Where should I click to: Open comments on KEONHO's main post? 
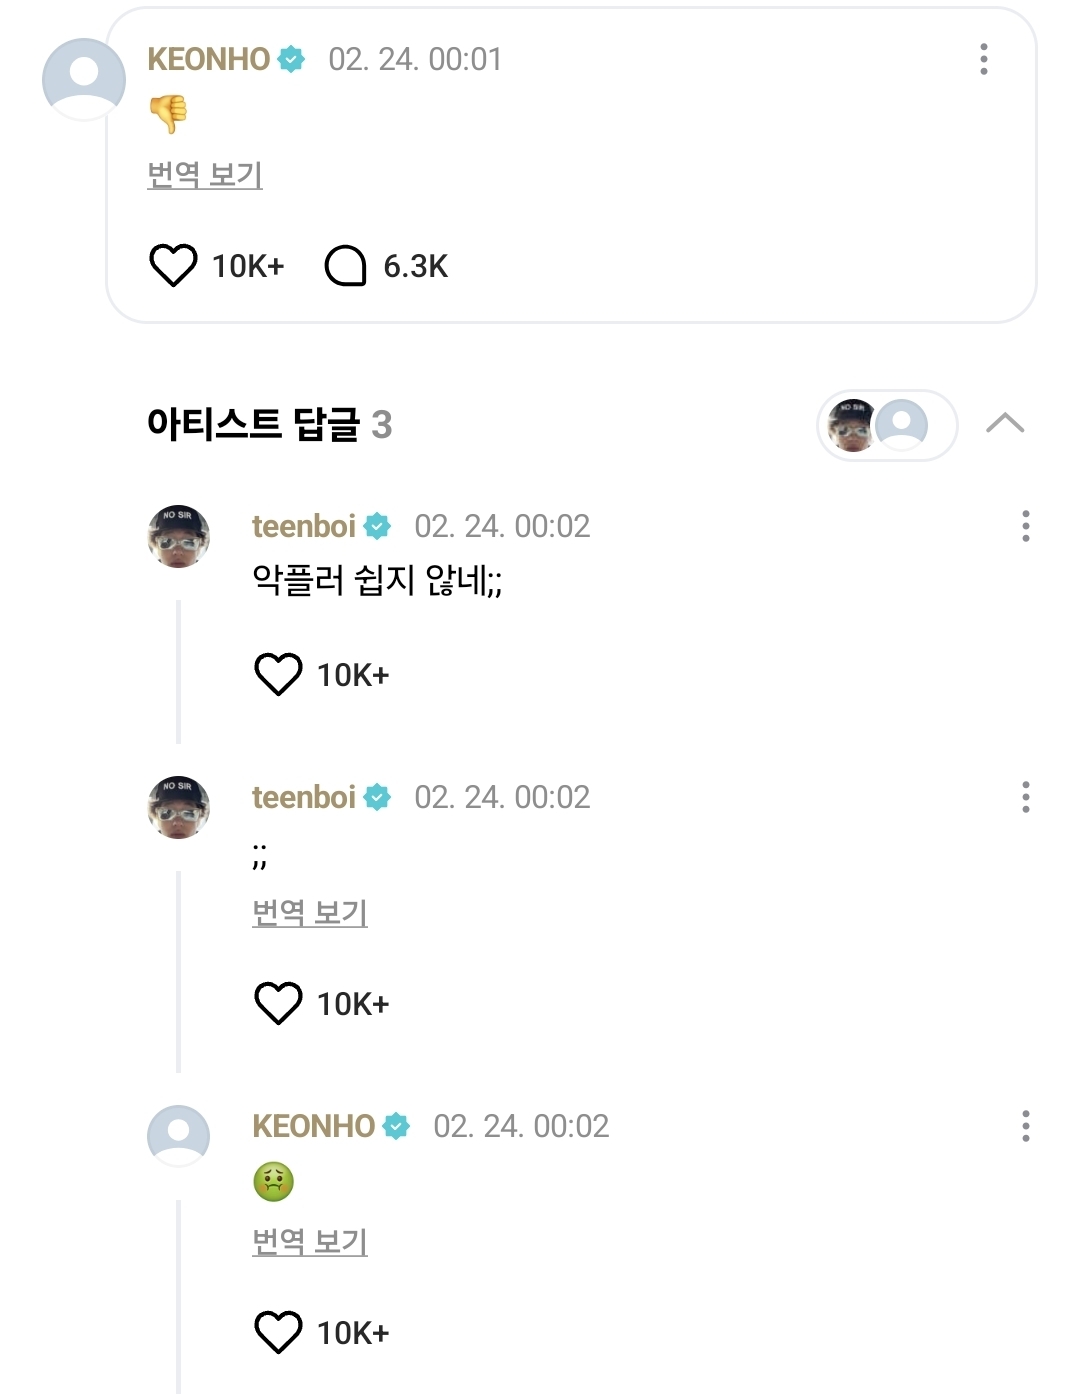[346, 266]
